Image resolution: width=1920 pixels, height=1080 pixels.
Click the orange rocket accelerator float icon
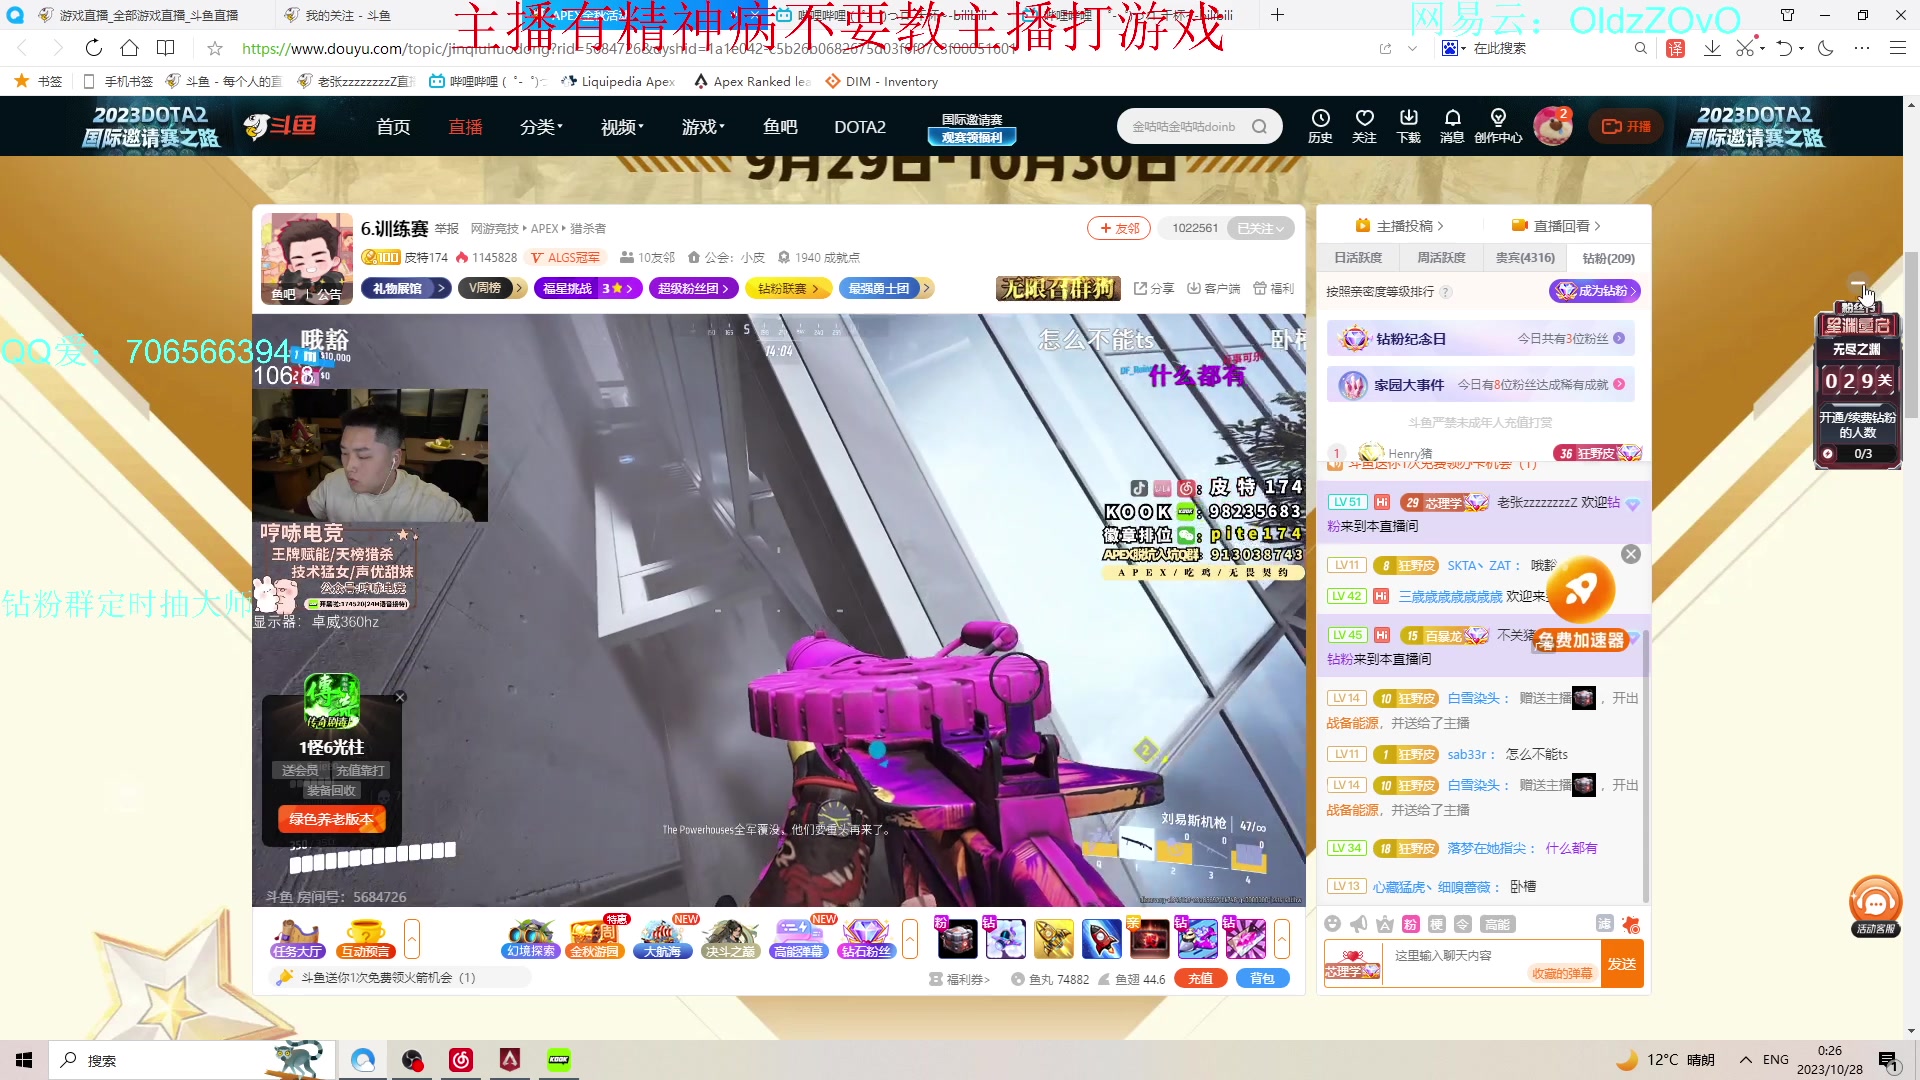pyautogui.click(x=1581, y=590)
